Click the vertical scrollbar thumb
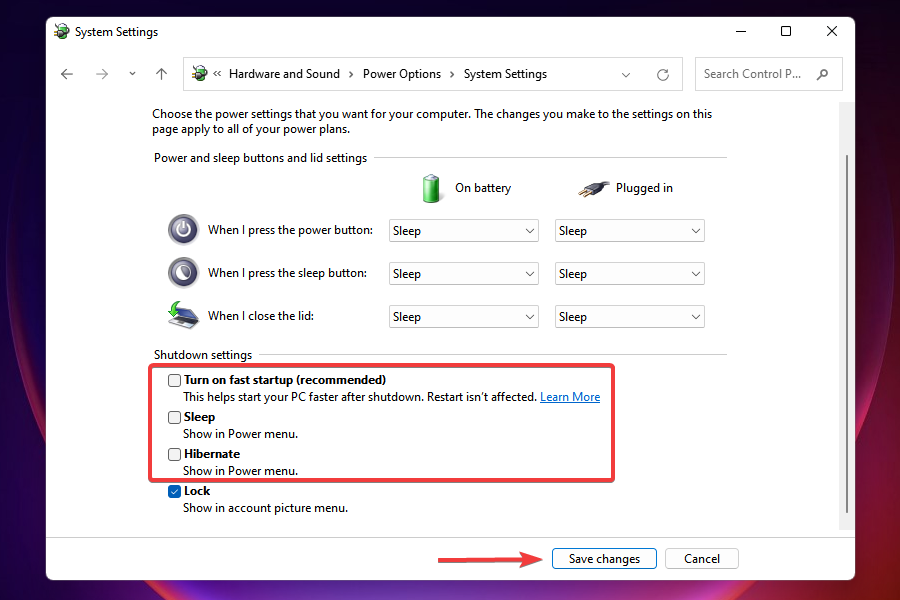900x600 pixels. pos(847,333)
